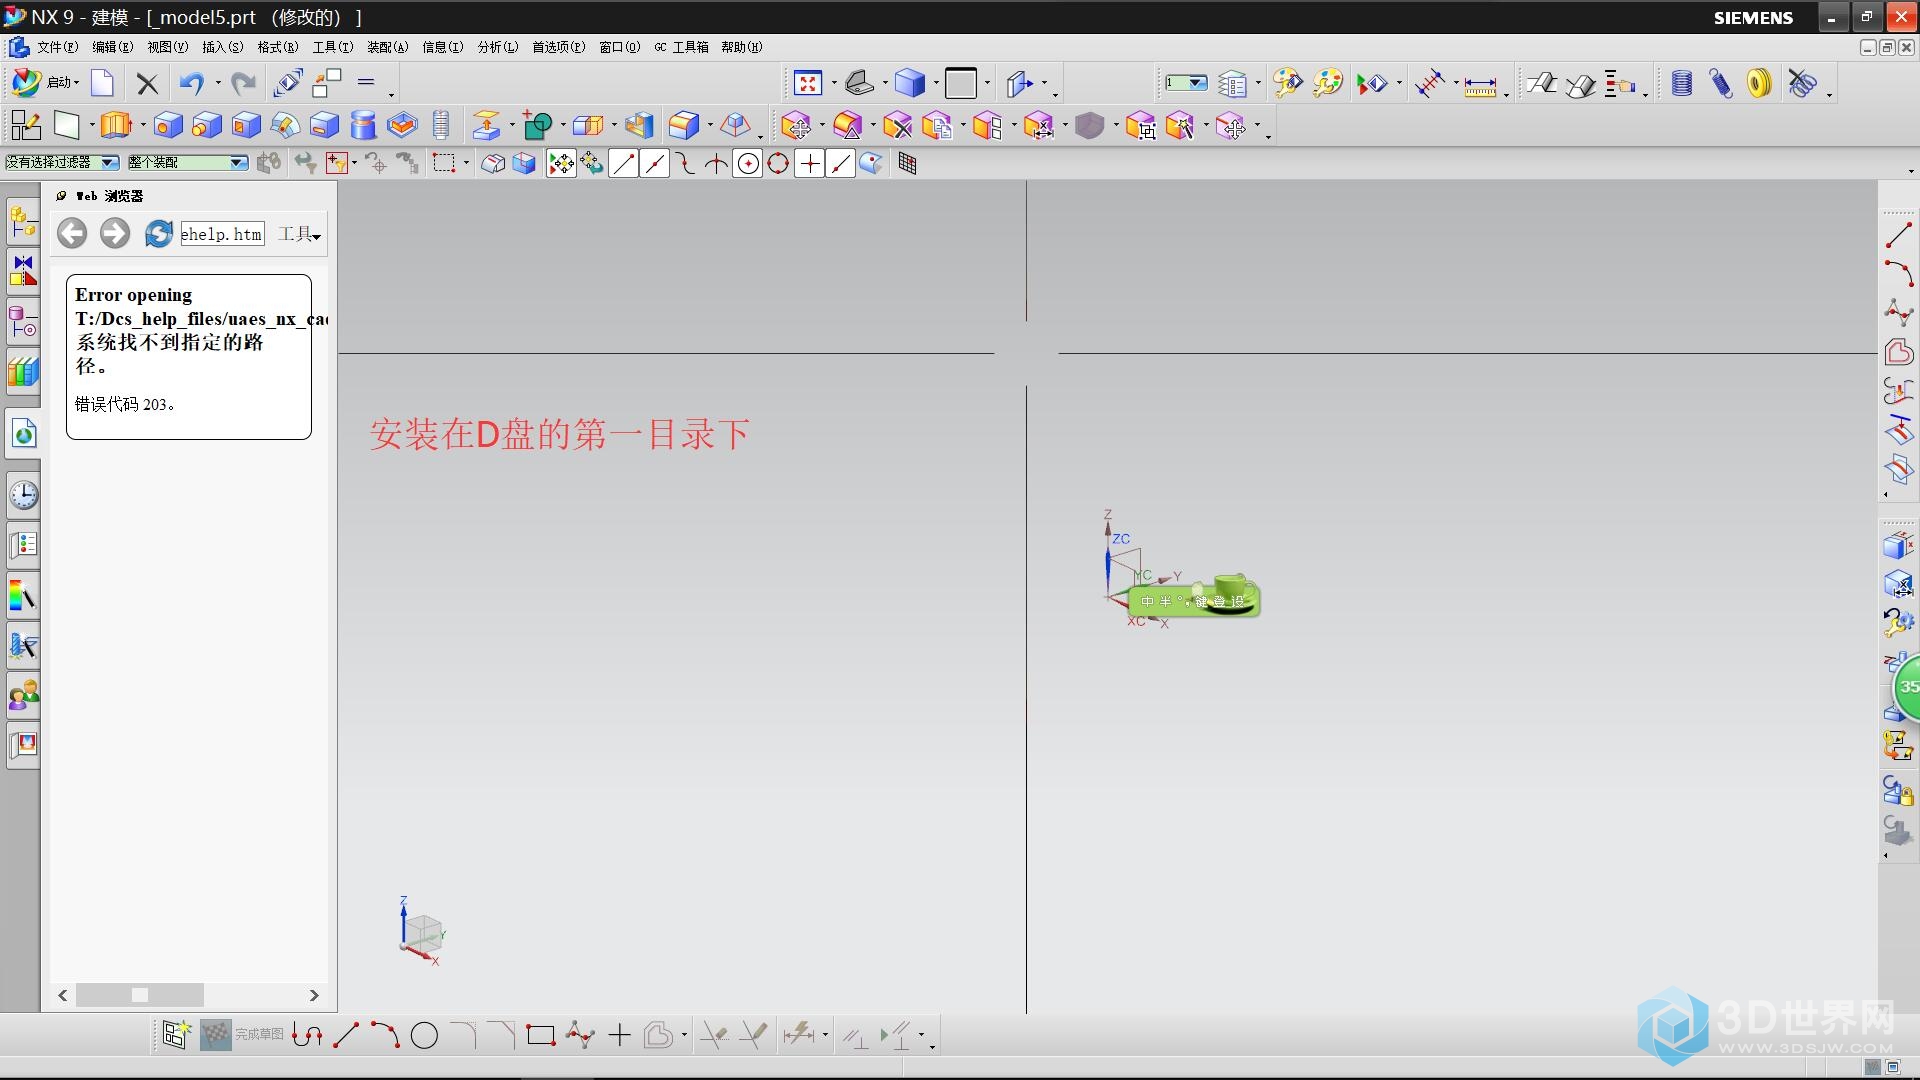Open the 视图(V) menu
Viewport: 1920px width, 1080px height.
pyautogui.click(x=167, y=47)
